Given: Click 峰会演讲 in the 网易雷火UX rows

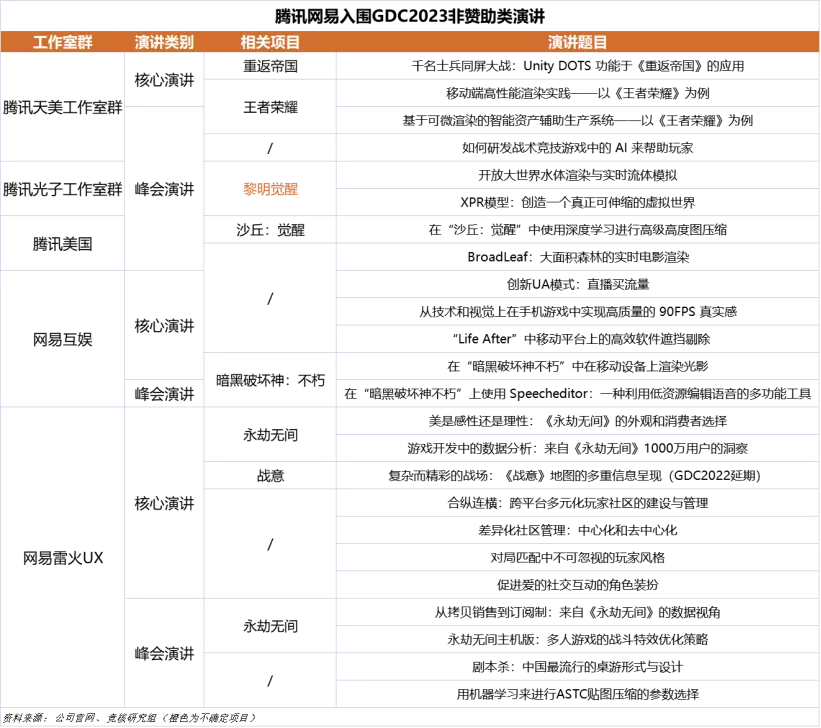Looking at the screenshot, I should pos(164,654).
